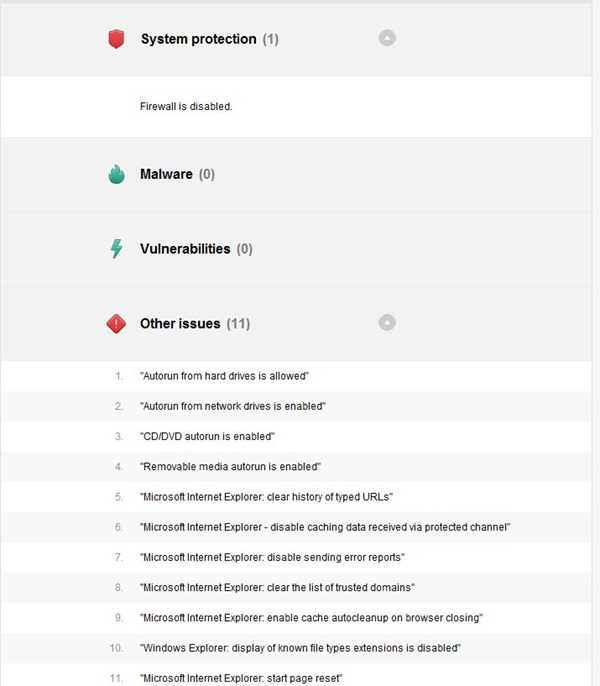Screen dimensions: 600x686
Task: Click 'disable sending error reports' issue
Action: coord(272,557)
